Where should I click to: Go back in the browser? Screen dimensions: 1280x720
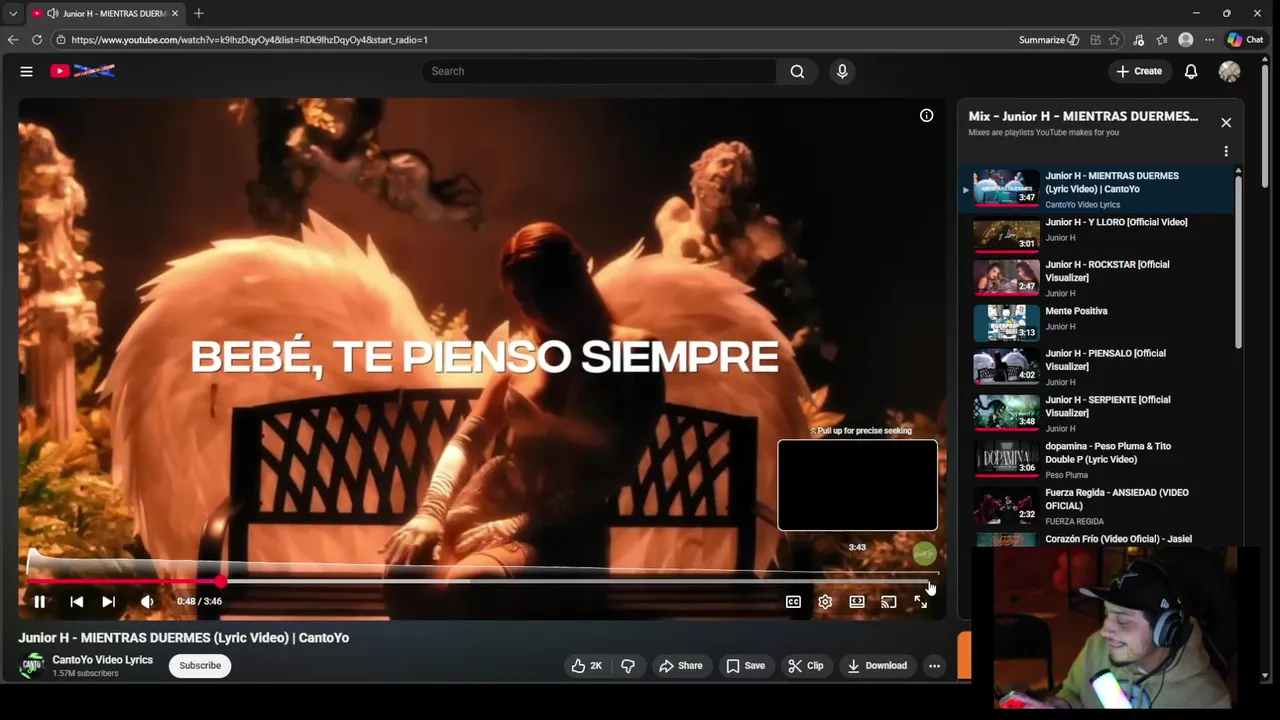pos(13,40)
